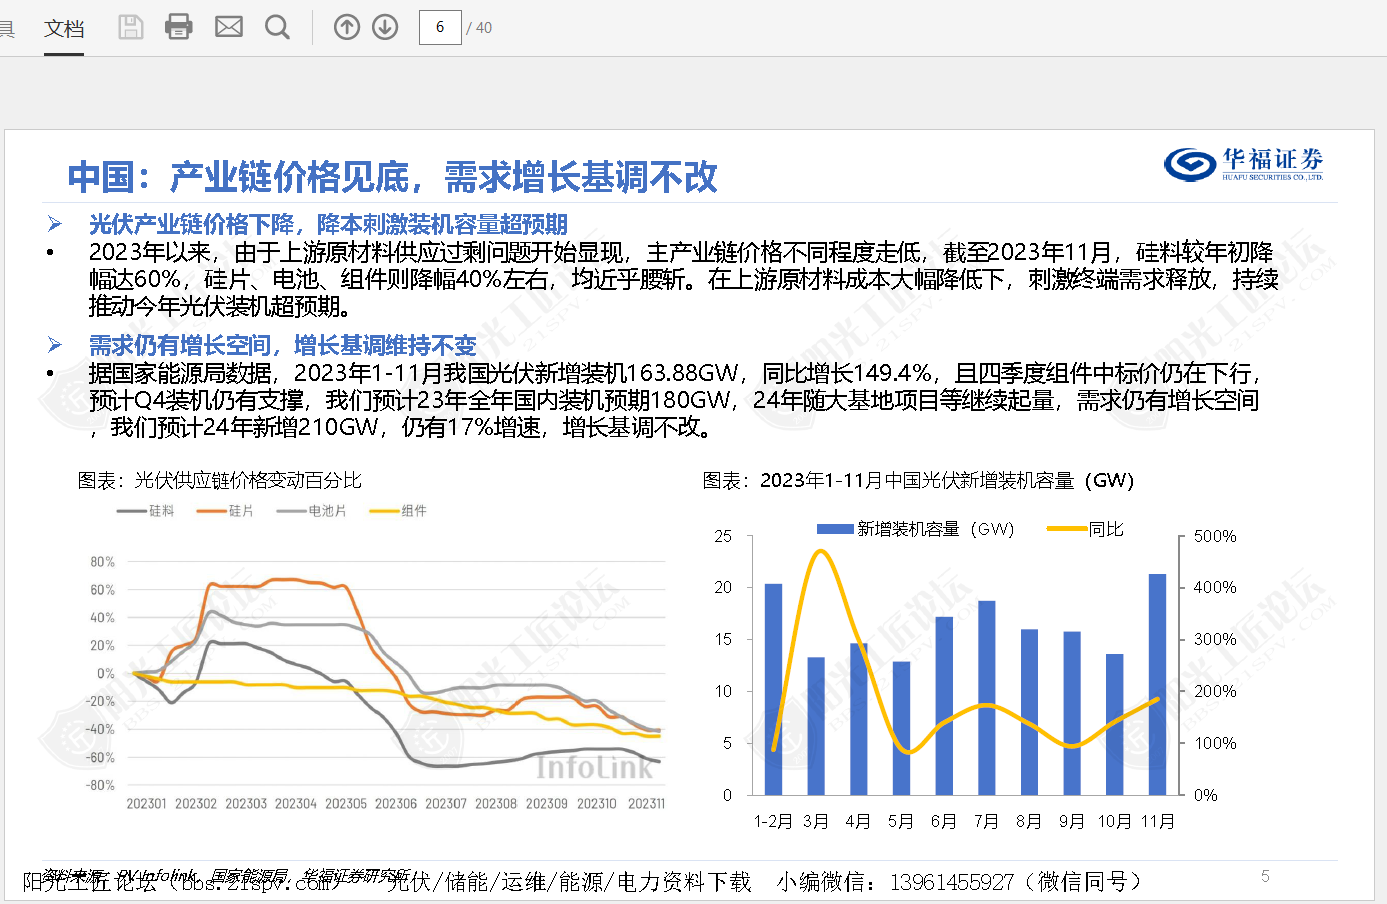
Task: Click 硅片 legend entry
Action: [x=226, y=511]
